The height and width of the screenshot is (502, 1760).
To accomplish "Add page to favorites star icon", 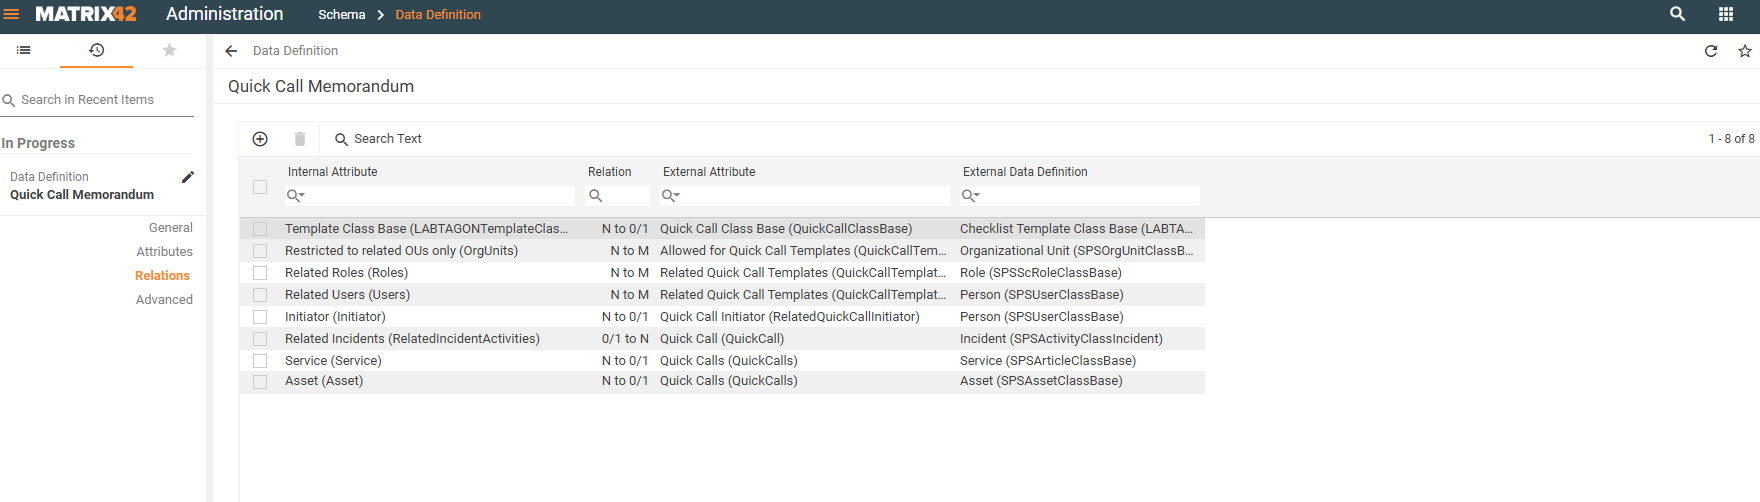I will [1745, 51].
